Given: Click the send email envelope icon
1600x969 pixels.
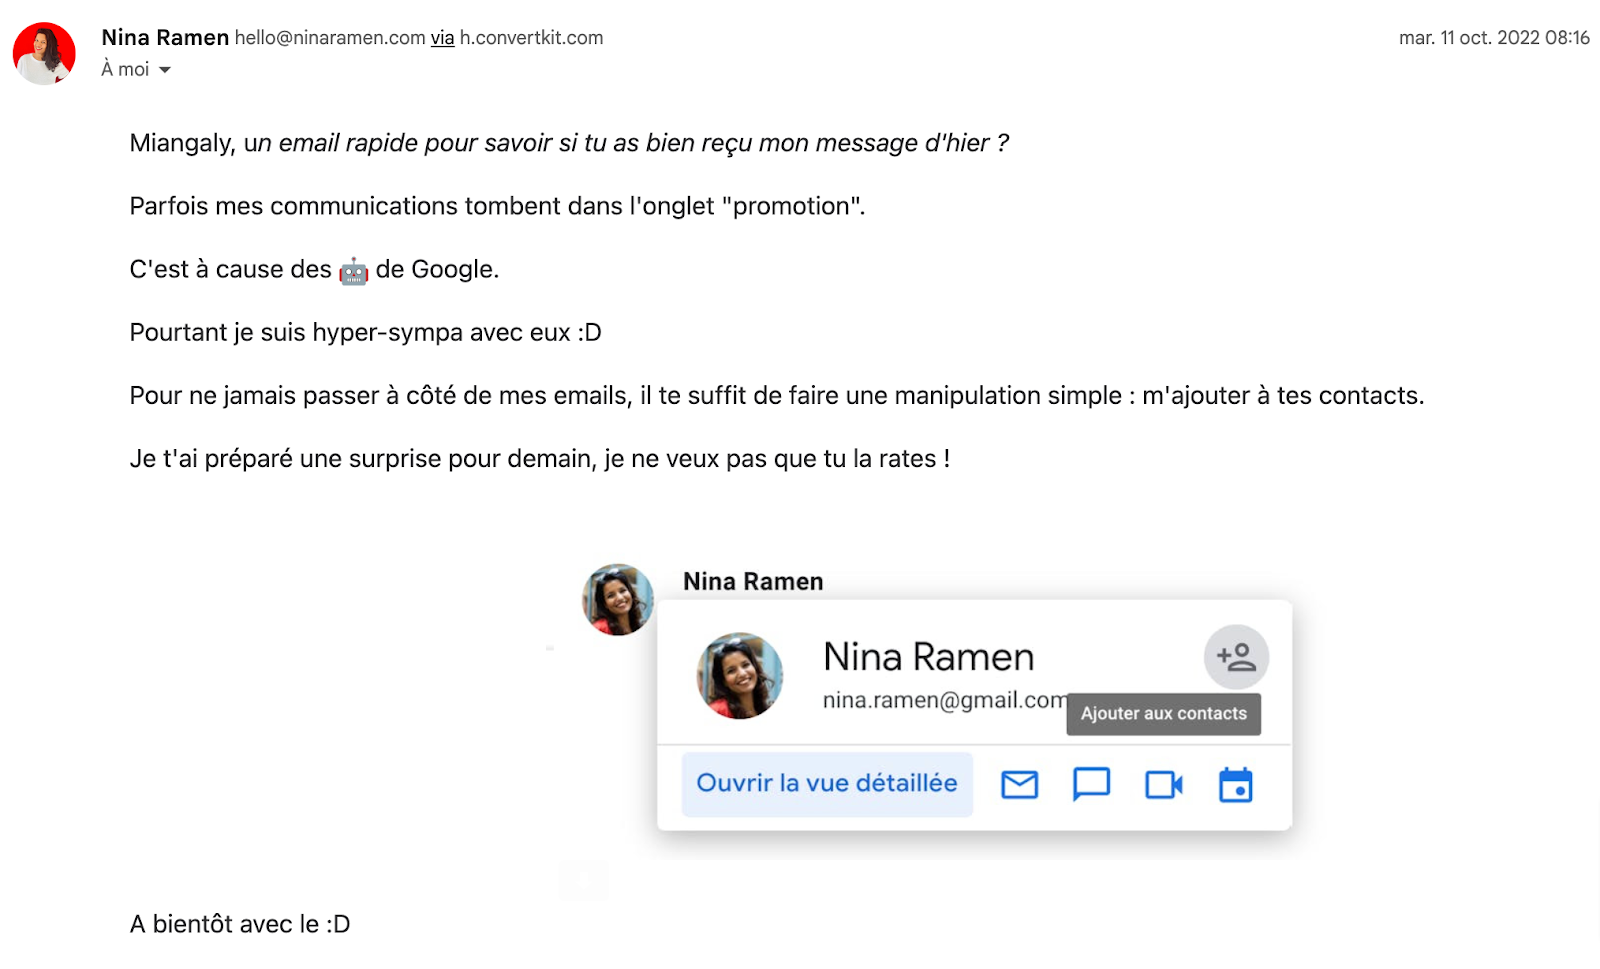Looking at the screenshot, I should click(1019, 785).
